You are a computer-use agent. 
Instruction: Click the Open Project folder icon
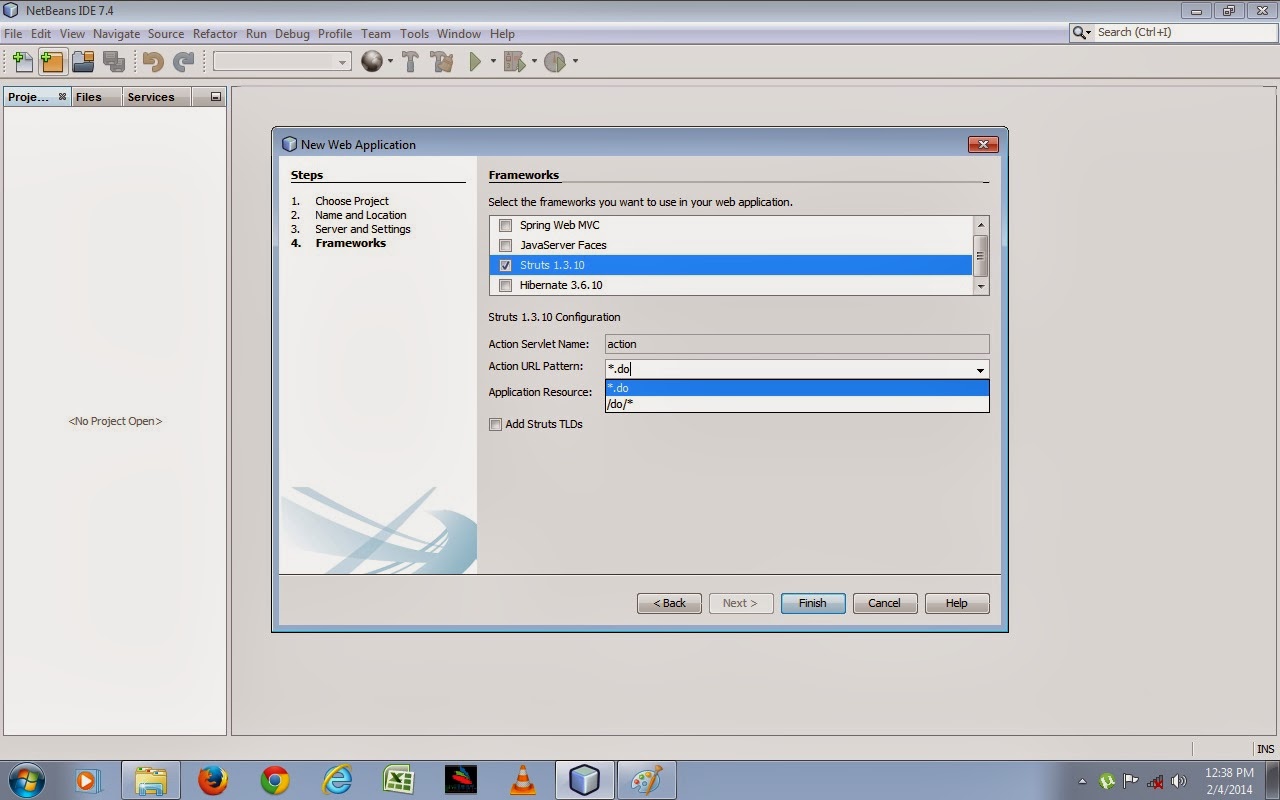pyautogui.click(x=83, y=62)
